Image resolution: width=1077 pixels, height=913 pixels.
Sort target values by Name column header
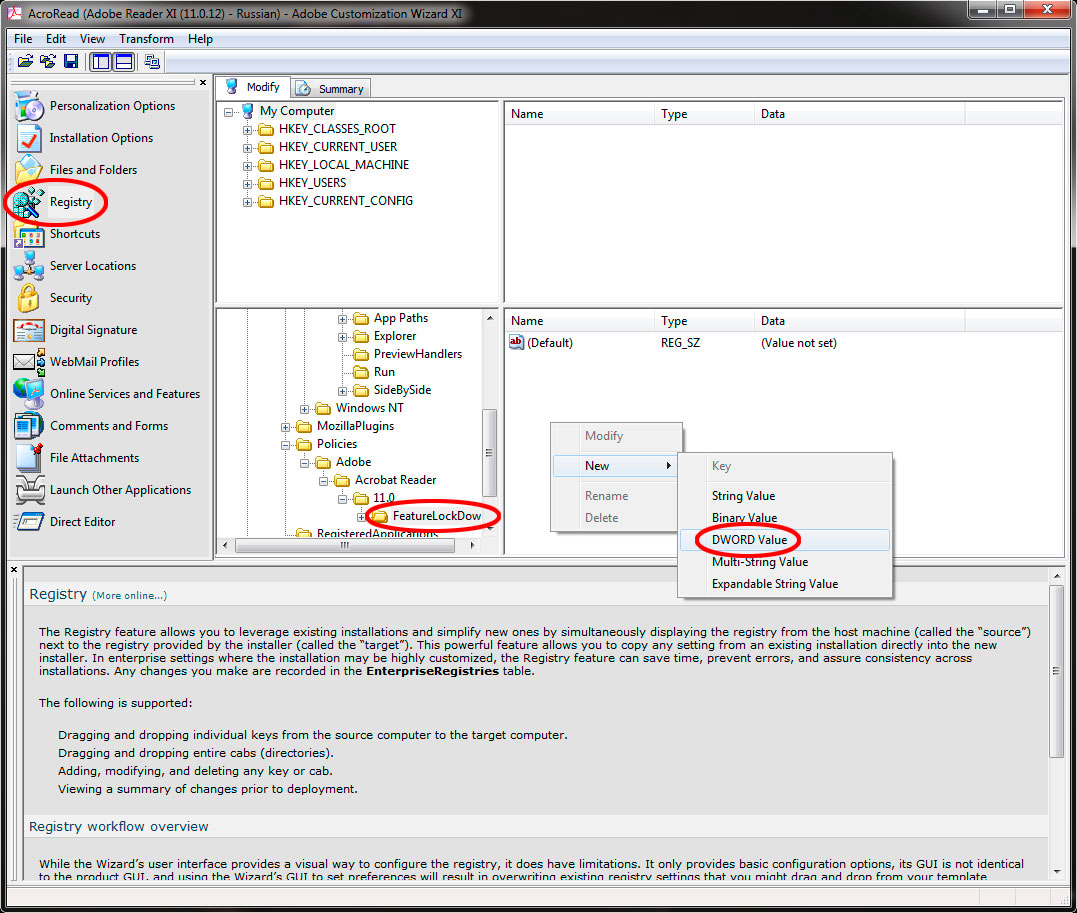(580, 321)
